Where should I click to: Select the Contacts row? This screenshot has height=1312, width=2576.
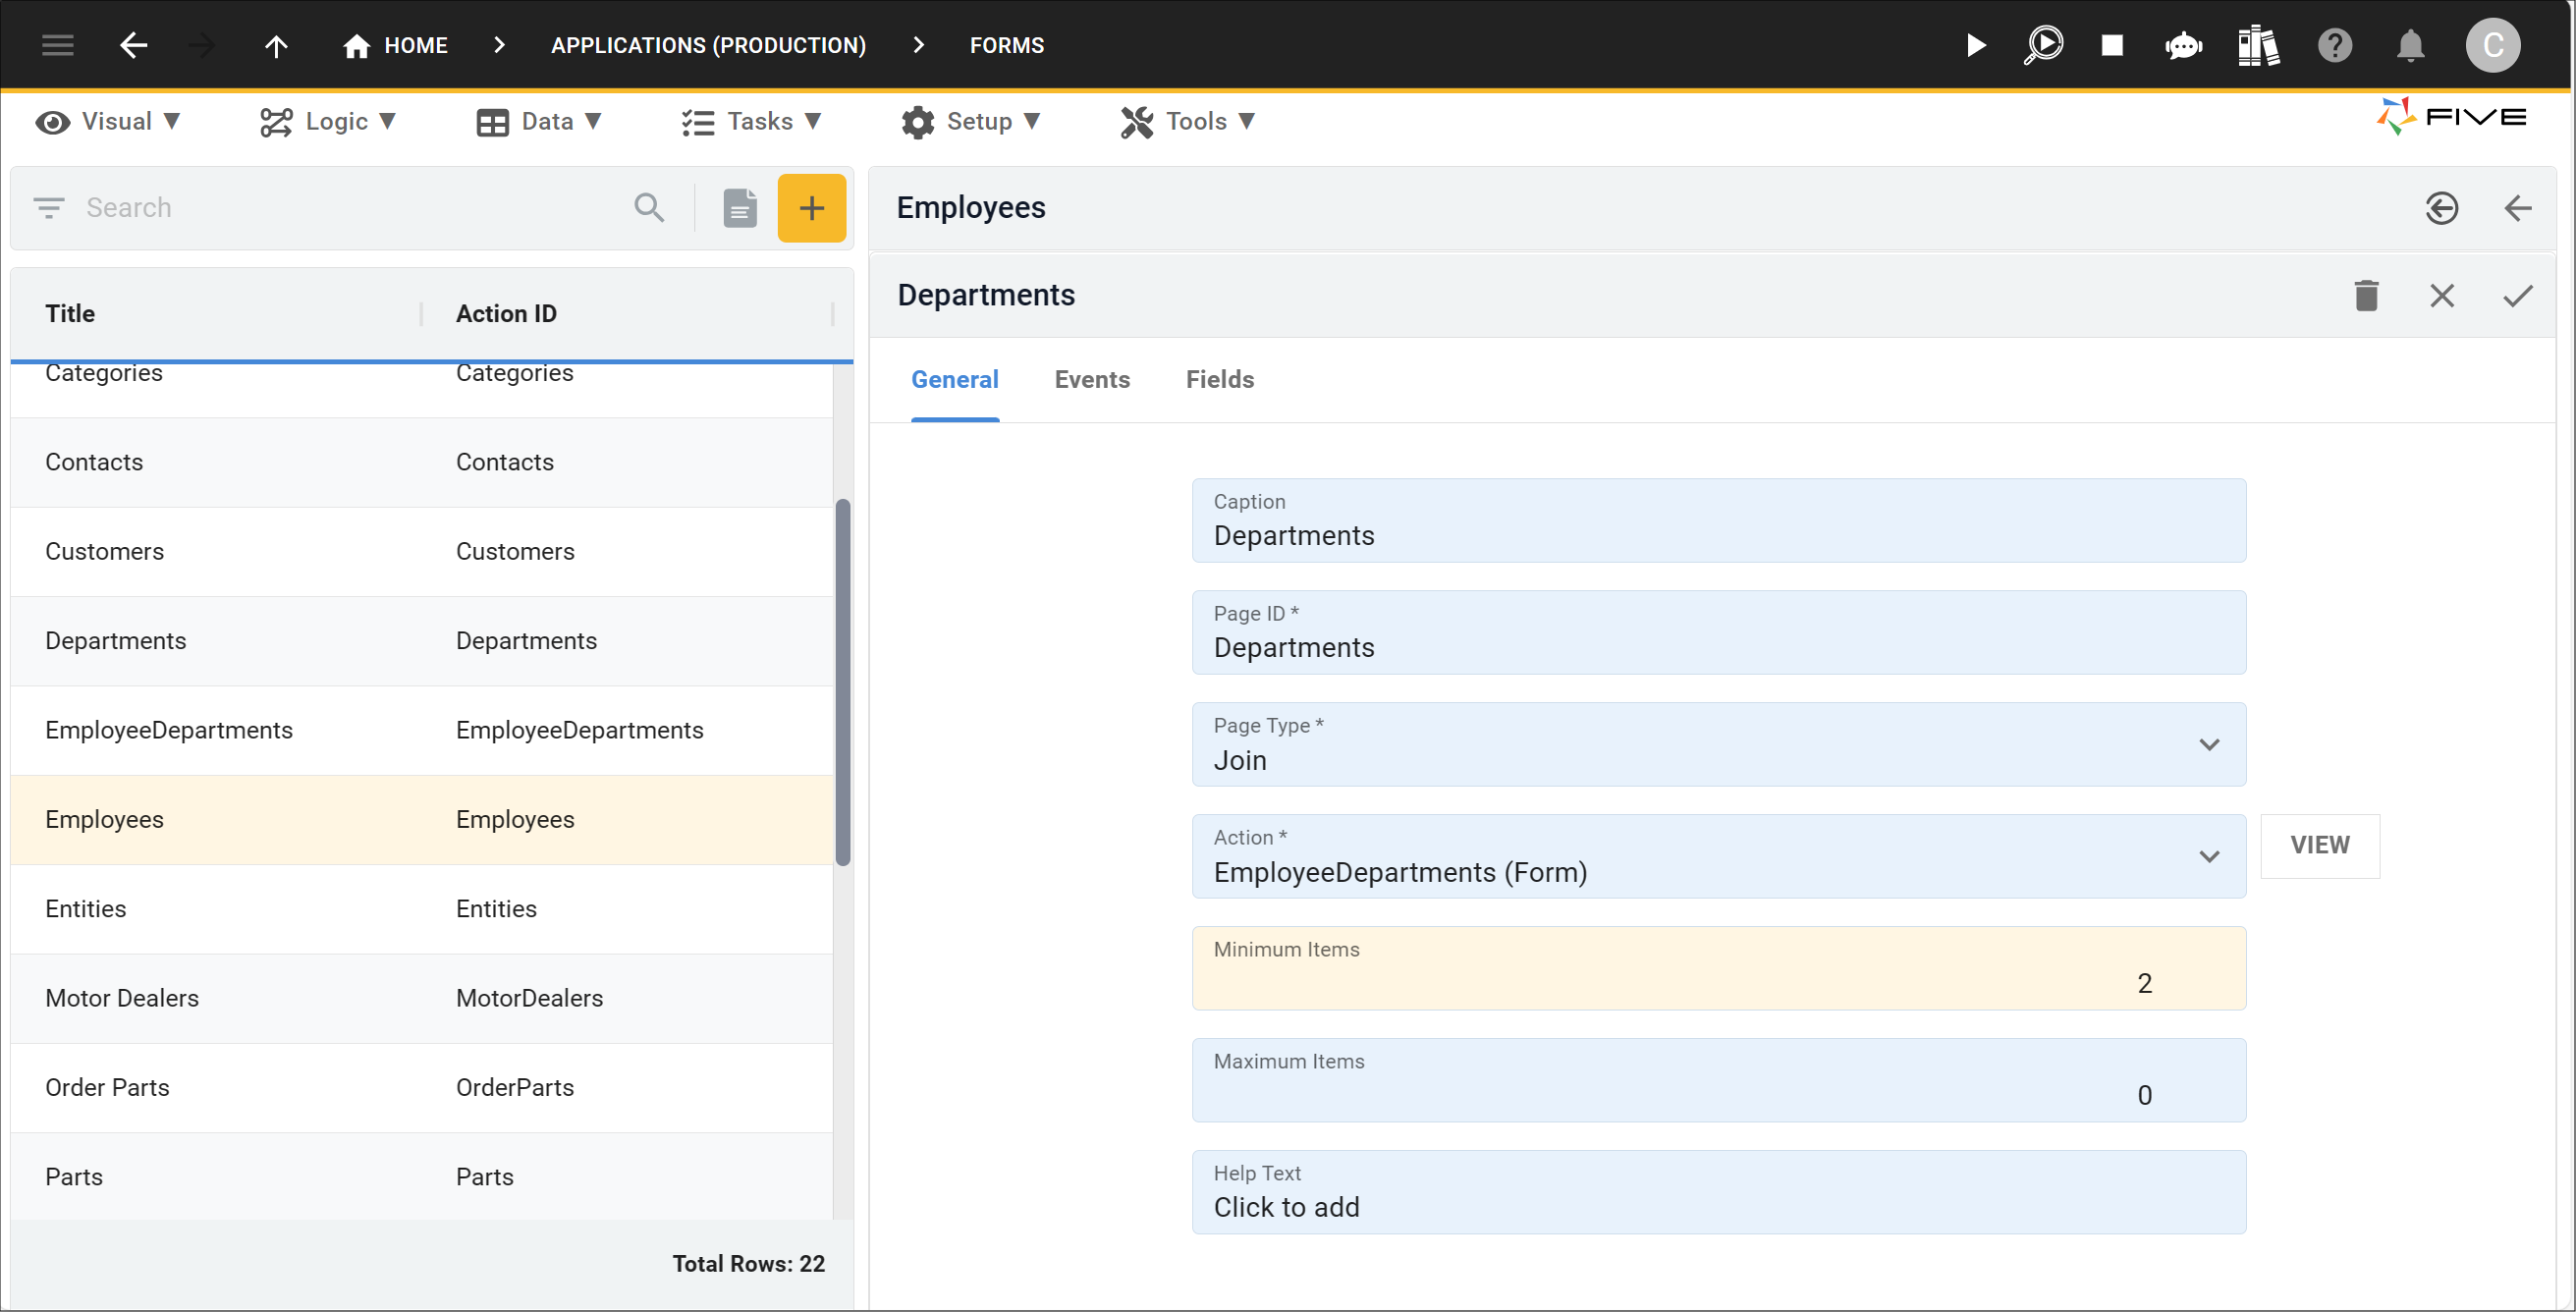(x=421, y=462)
